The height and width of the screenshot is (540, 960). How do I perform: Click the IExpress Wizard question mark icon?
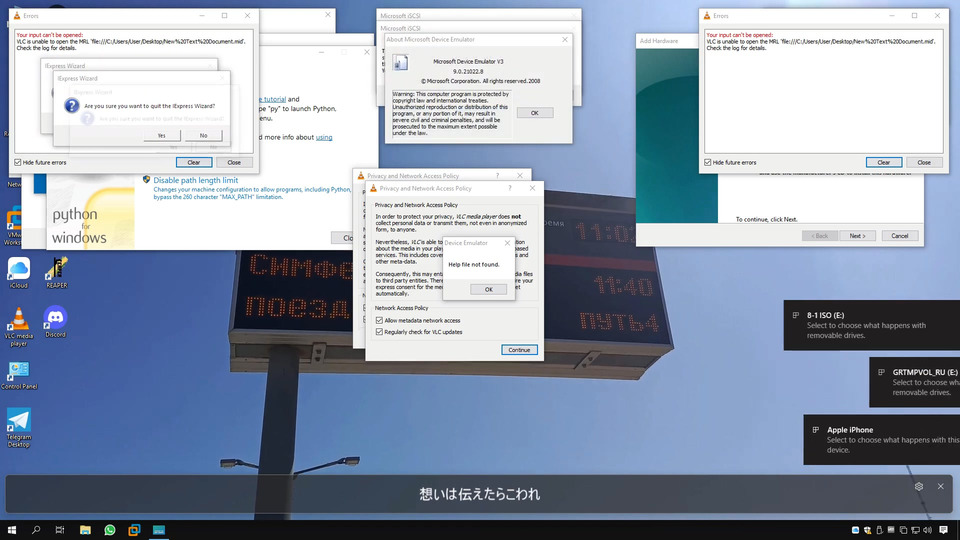point(72,105)
